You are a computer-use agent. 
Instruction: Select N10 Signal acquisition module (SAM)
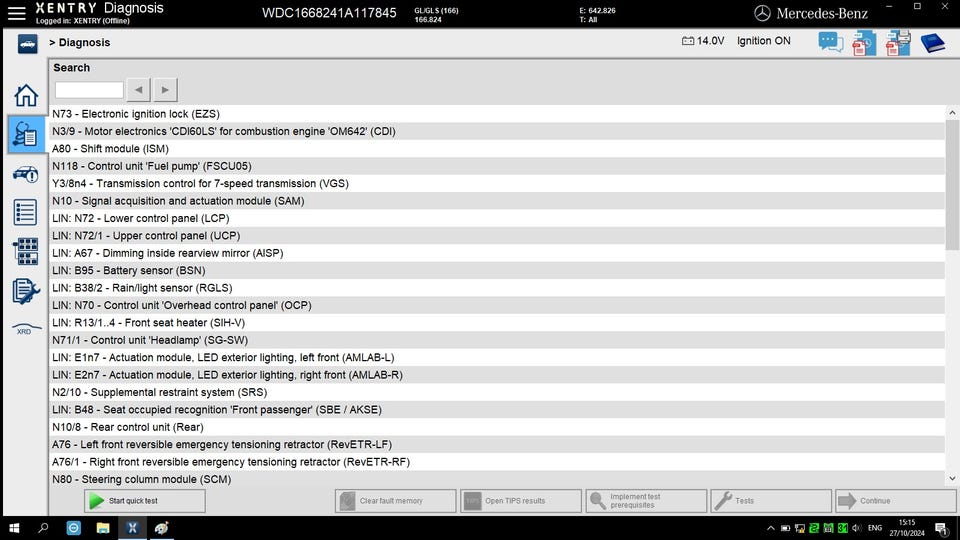(x=497, y=201)
